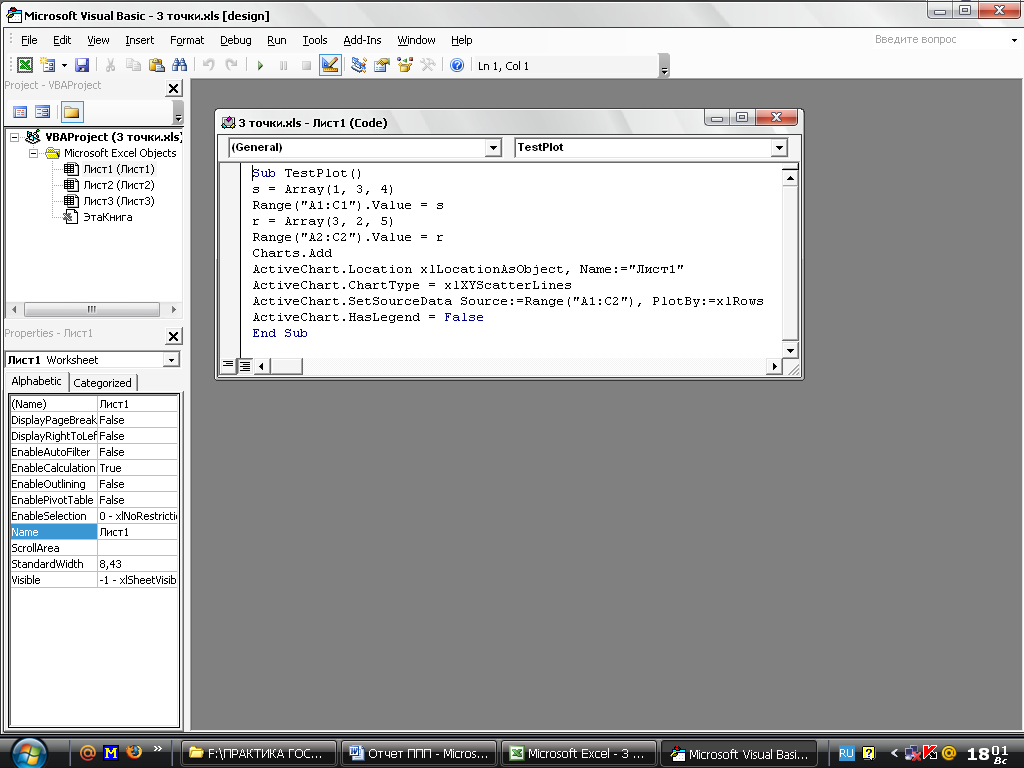Viewport: 1024px width, 768px height.
Task: Click code window horizontal scroll right arrow
Action: pos(774,366)
